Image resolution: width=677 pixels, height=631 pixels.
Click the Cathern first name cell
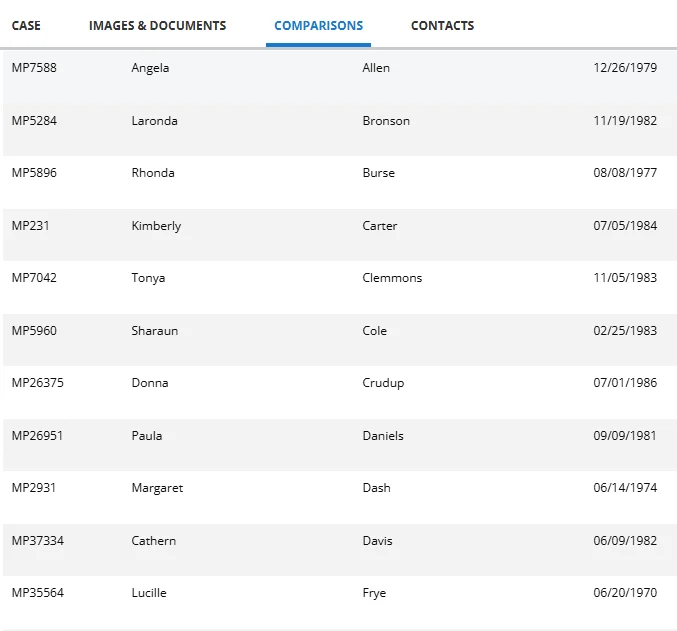point(154,541)
